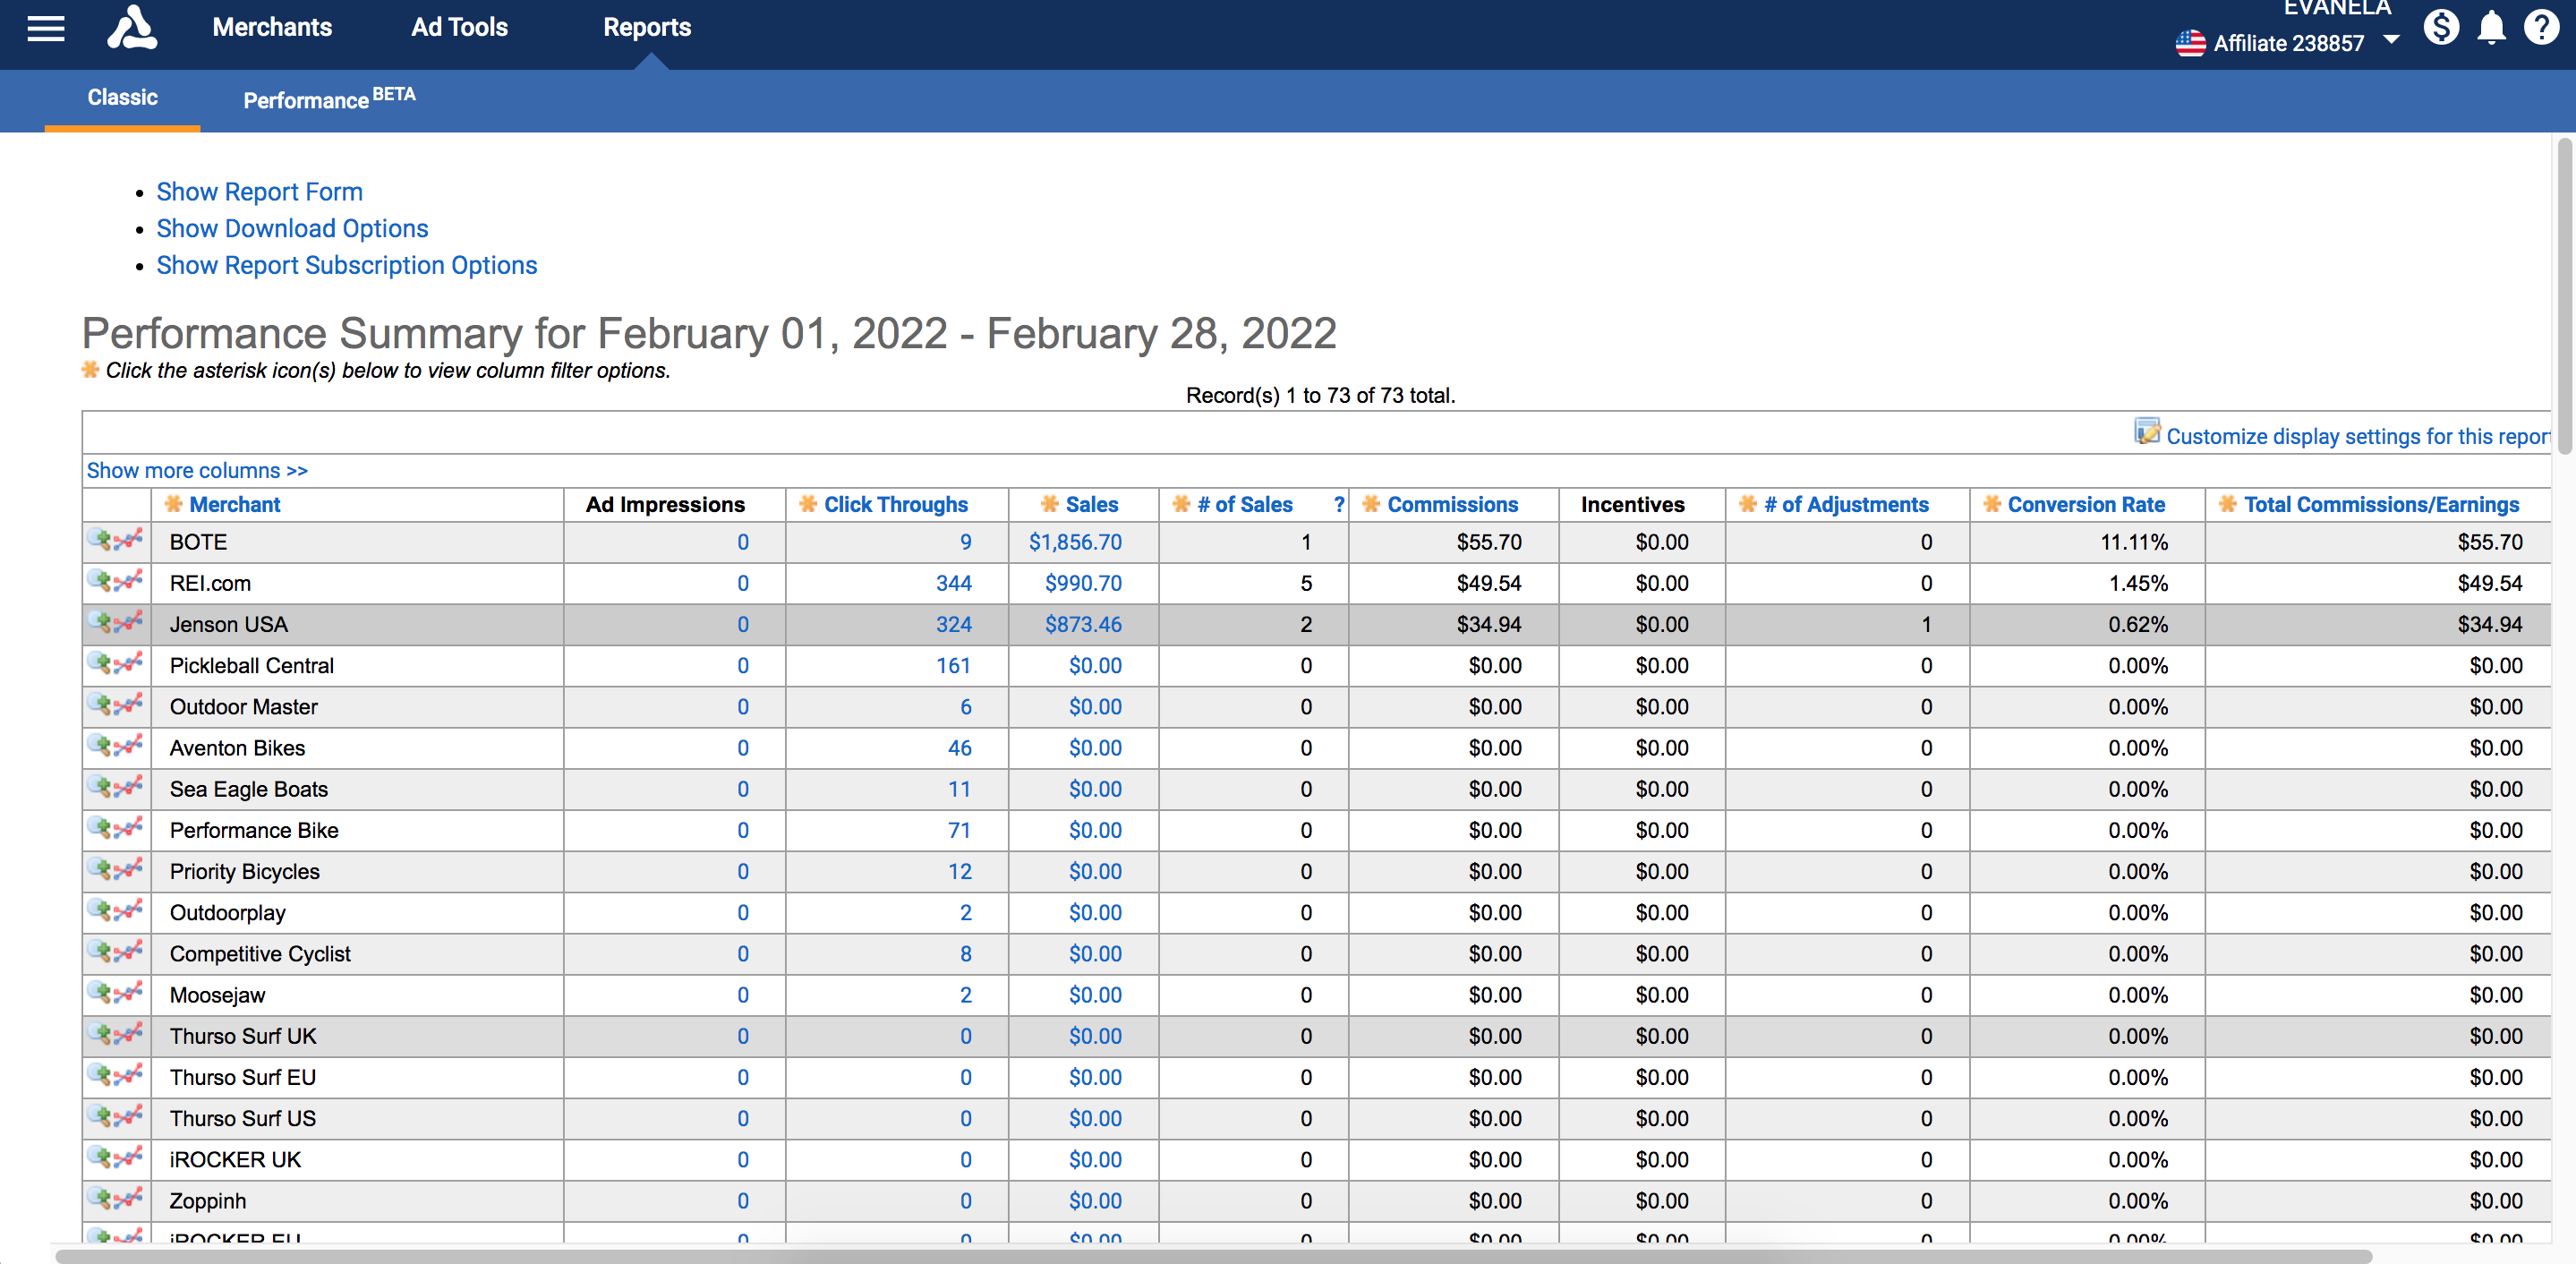Click the Total Commissions/Earnings filter asterisk
This screenshot has height=1264, width=2576.
pyautogui.click(x=2227, y=504)
